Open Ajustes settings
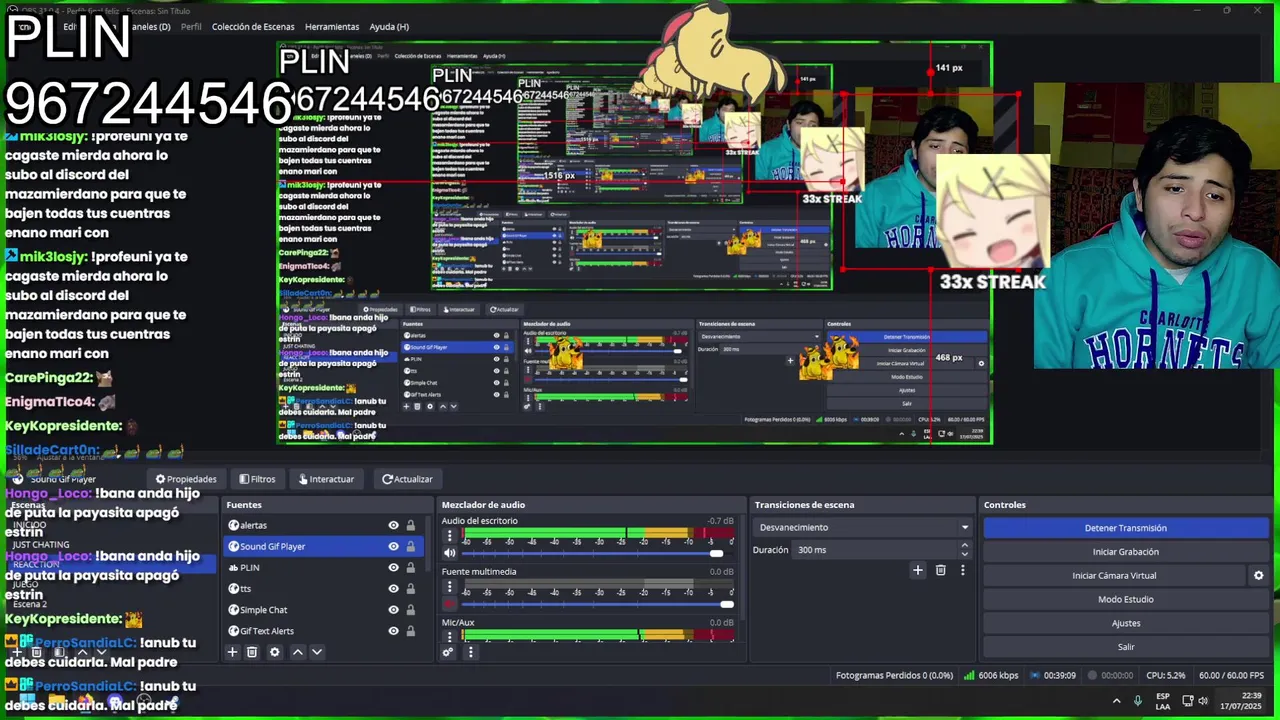Viewport: 1280px width, 720px height. (1126, 623)
